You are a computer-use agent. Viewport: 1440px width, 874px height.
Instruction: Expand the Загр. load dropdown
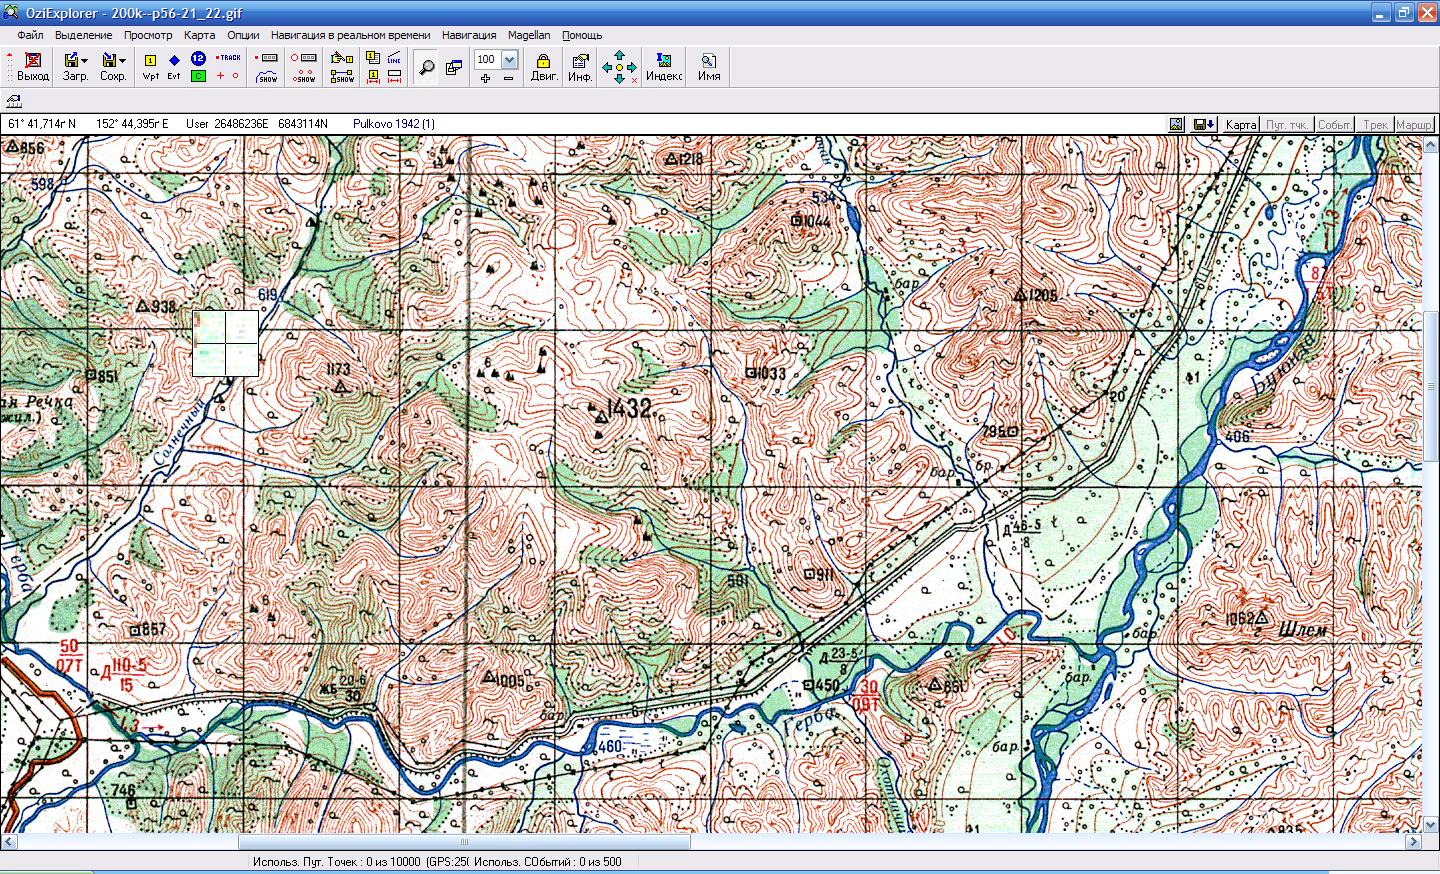coord(85,60)
